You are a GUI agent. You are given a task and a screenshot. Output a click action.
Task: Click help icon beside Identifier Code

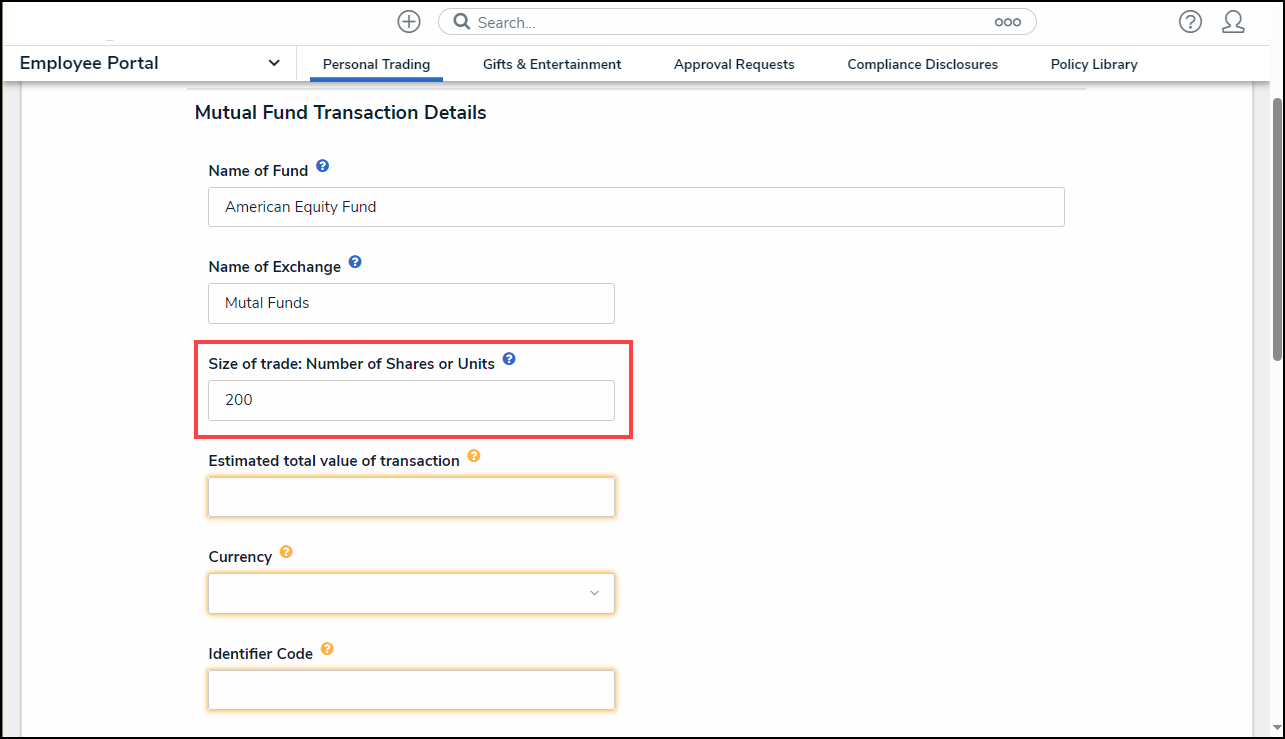click(327, 649)
